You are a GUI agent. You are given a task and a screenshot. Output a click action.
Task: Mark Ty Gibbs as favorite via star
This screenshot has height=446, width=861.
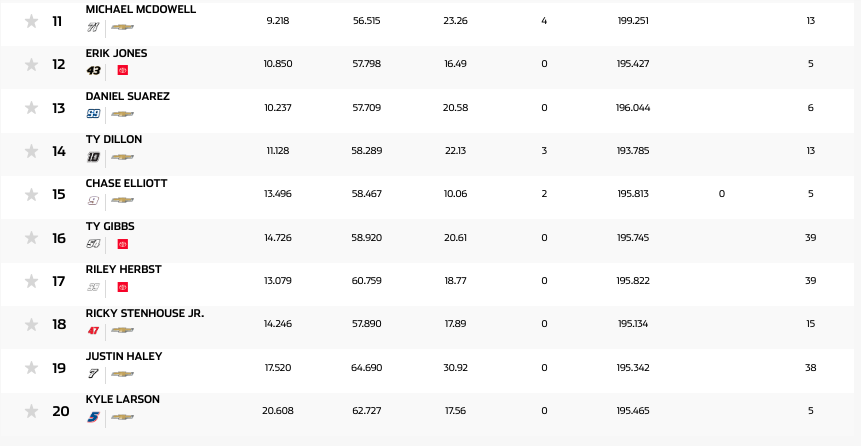click(32, 238)
